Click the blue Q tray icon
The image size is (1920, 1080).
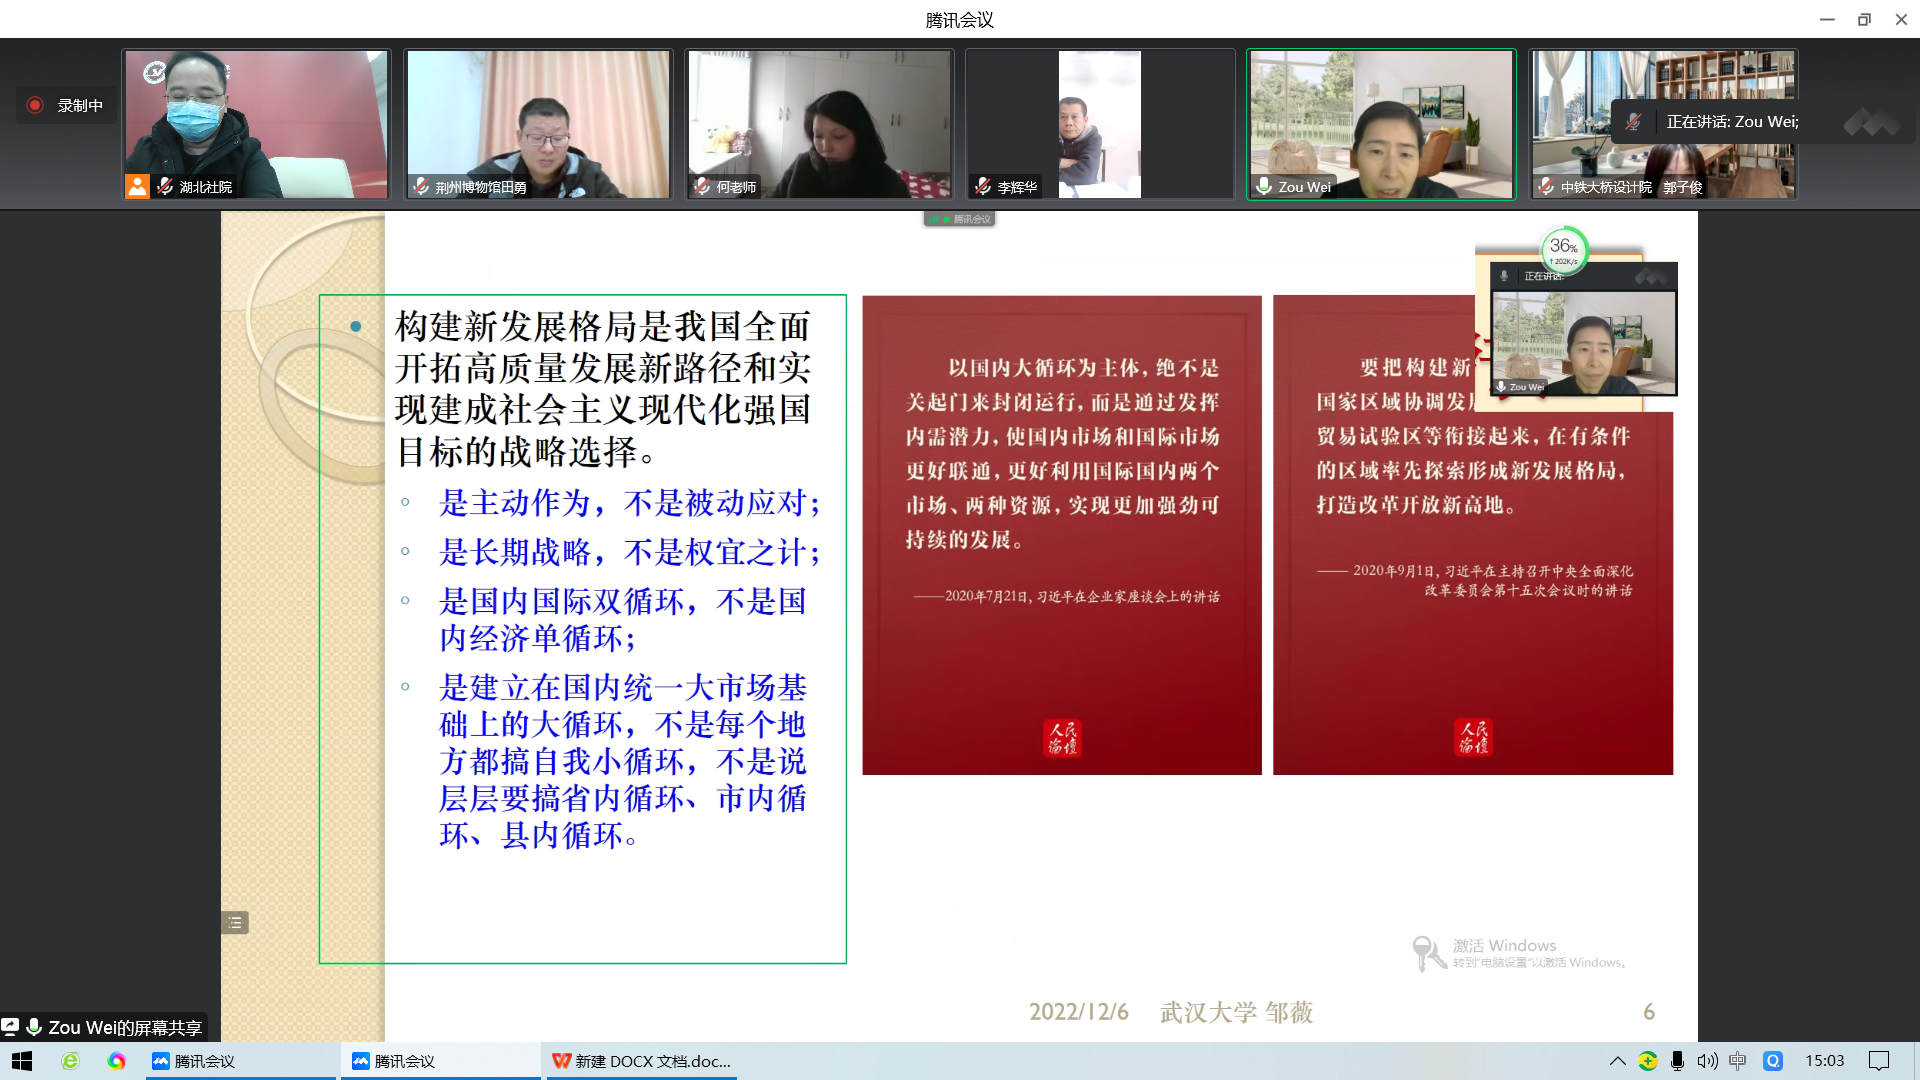[1773, 1061]
